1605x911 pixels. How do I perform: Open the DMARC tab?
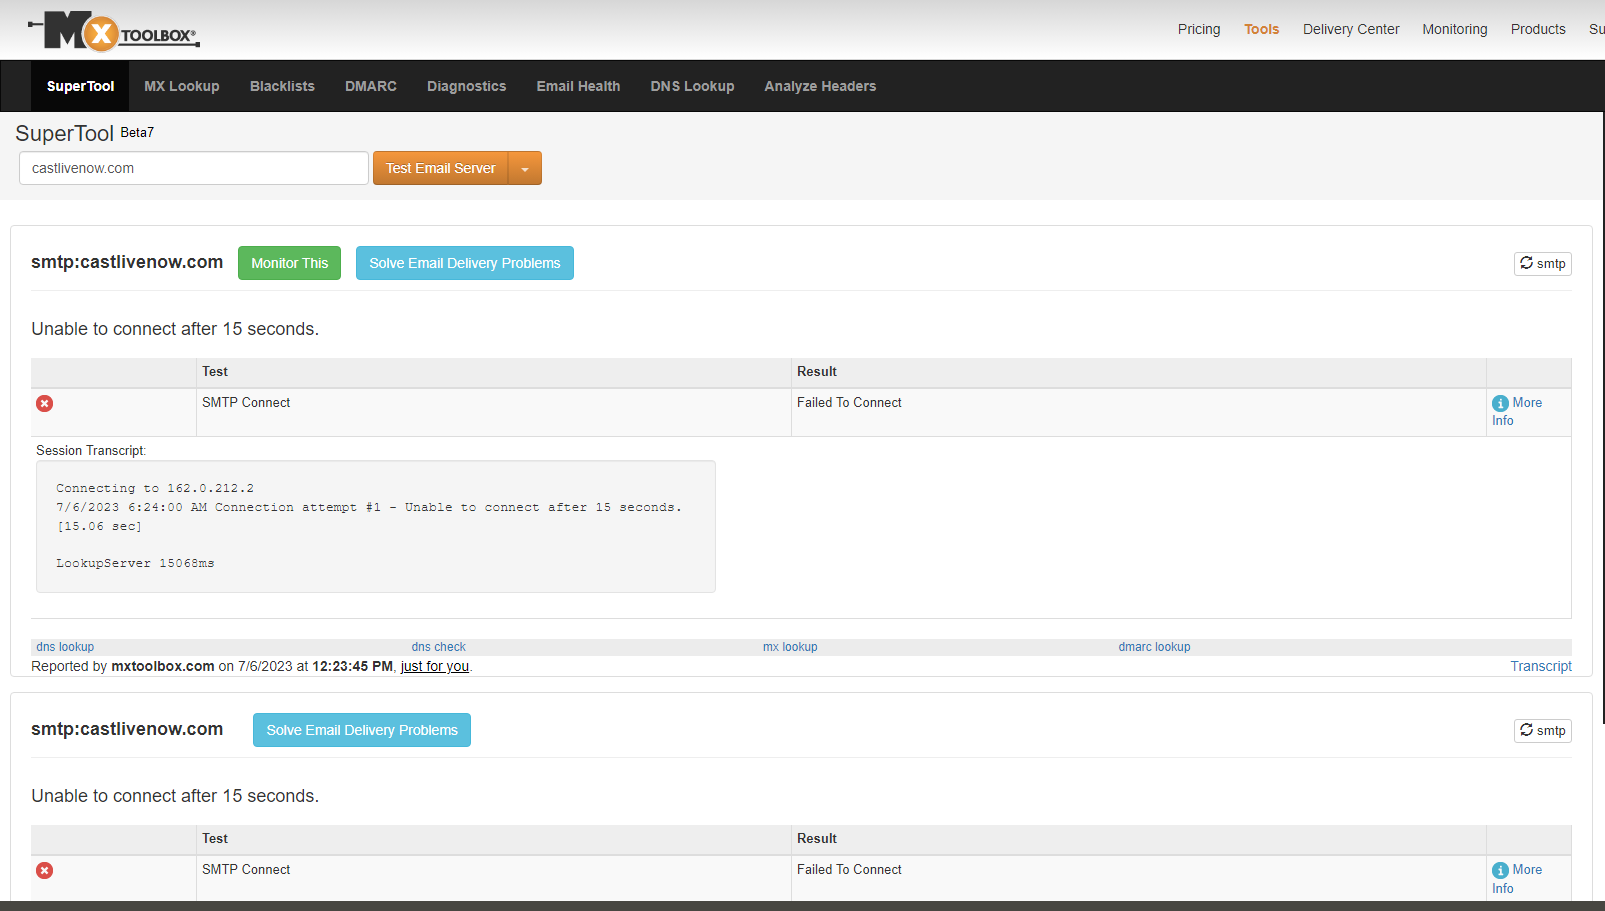pos(371,86)
